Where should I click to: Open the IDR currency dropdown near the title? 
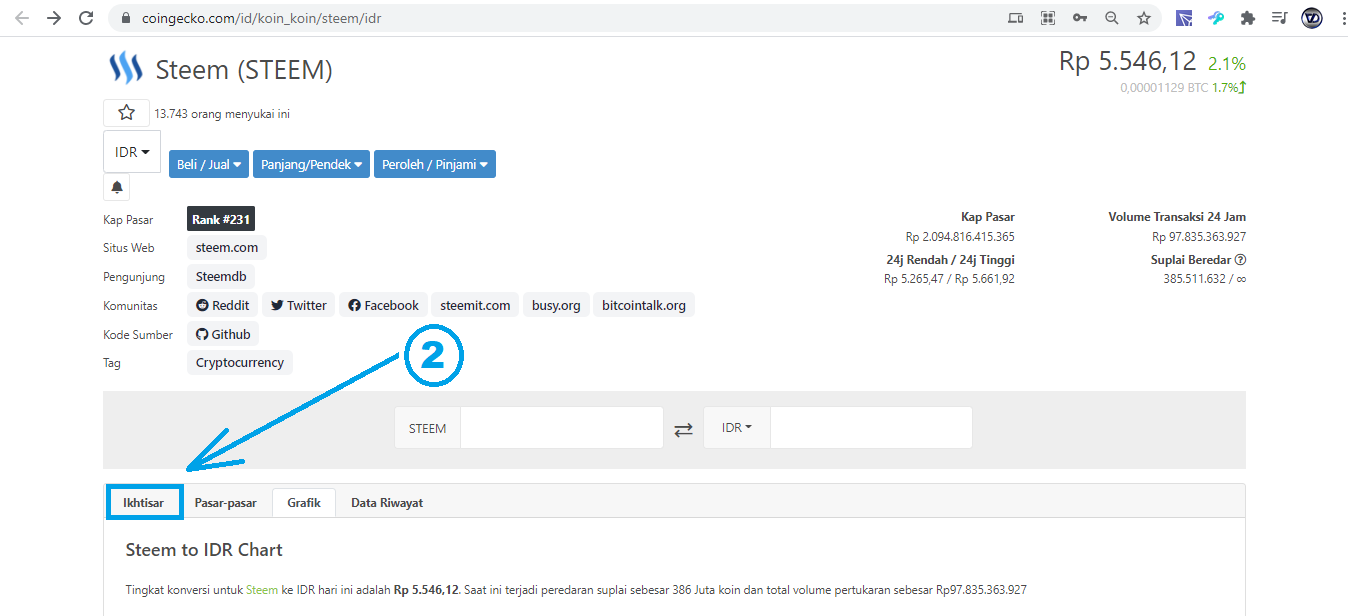[x=132, y=152]
